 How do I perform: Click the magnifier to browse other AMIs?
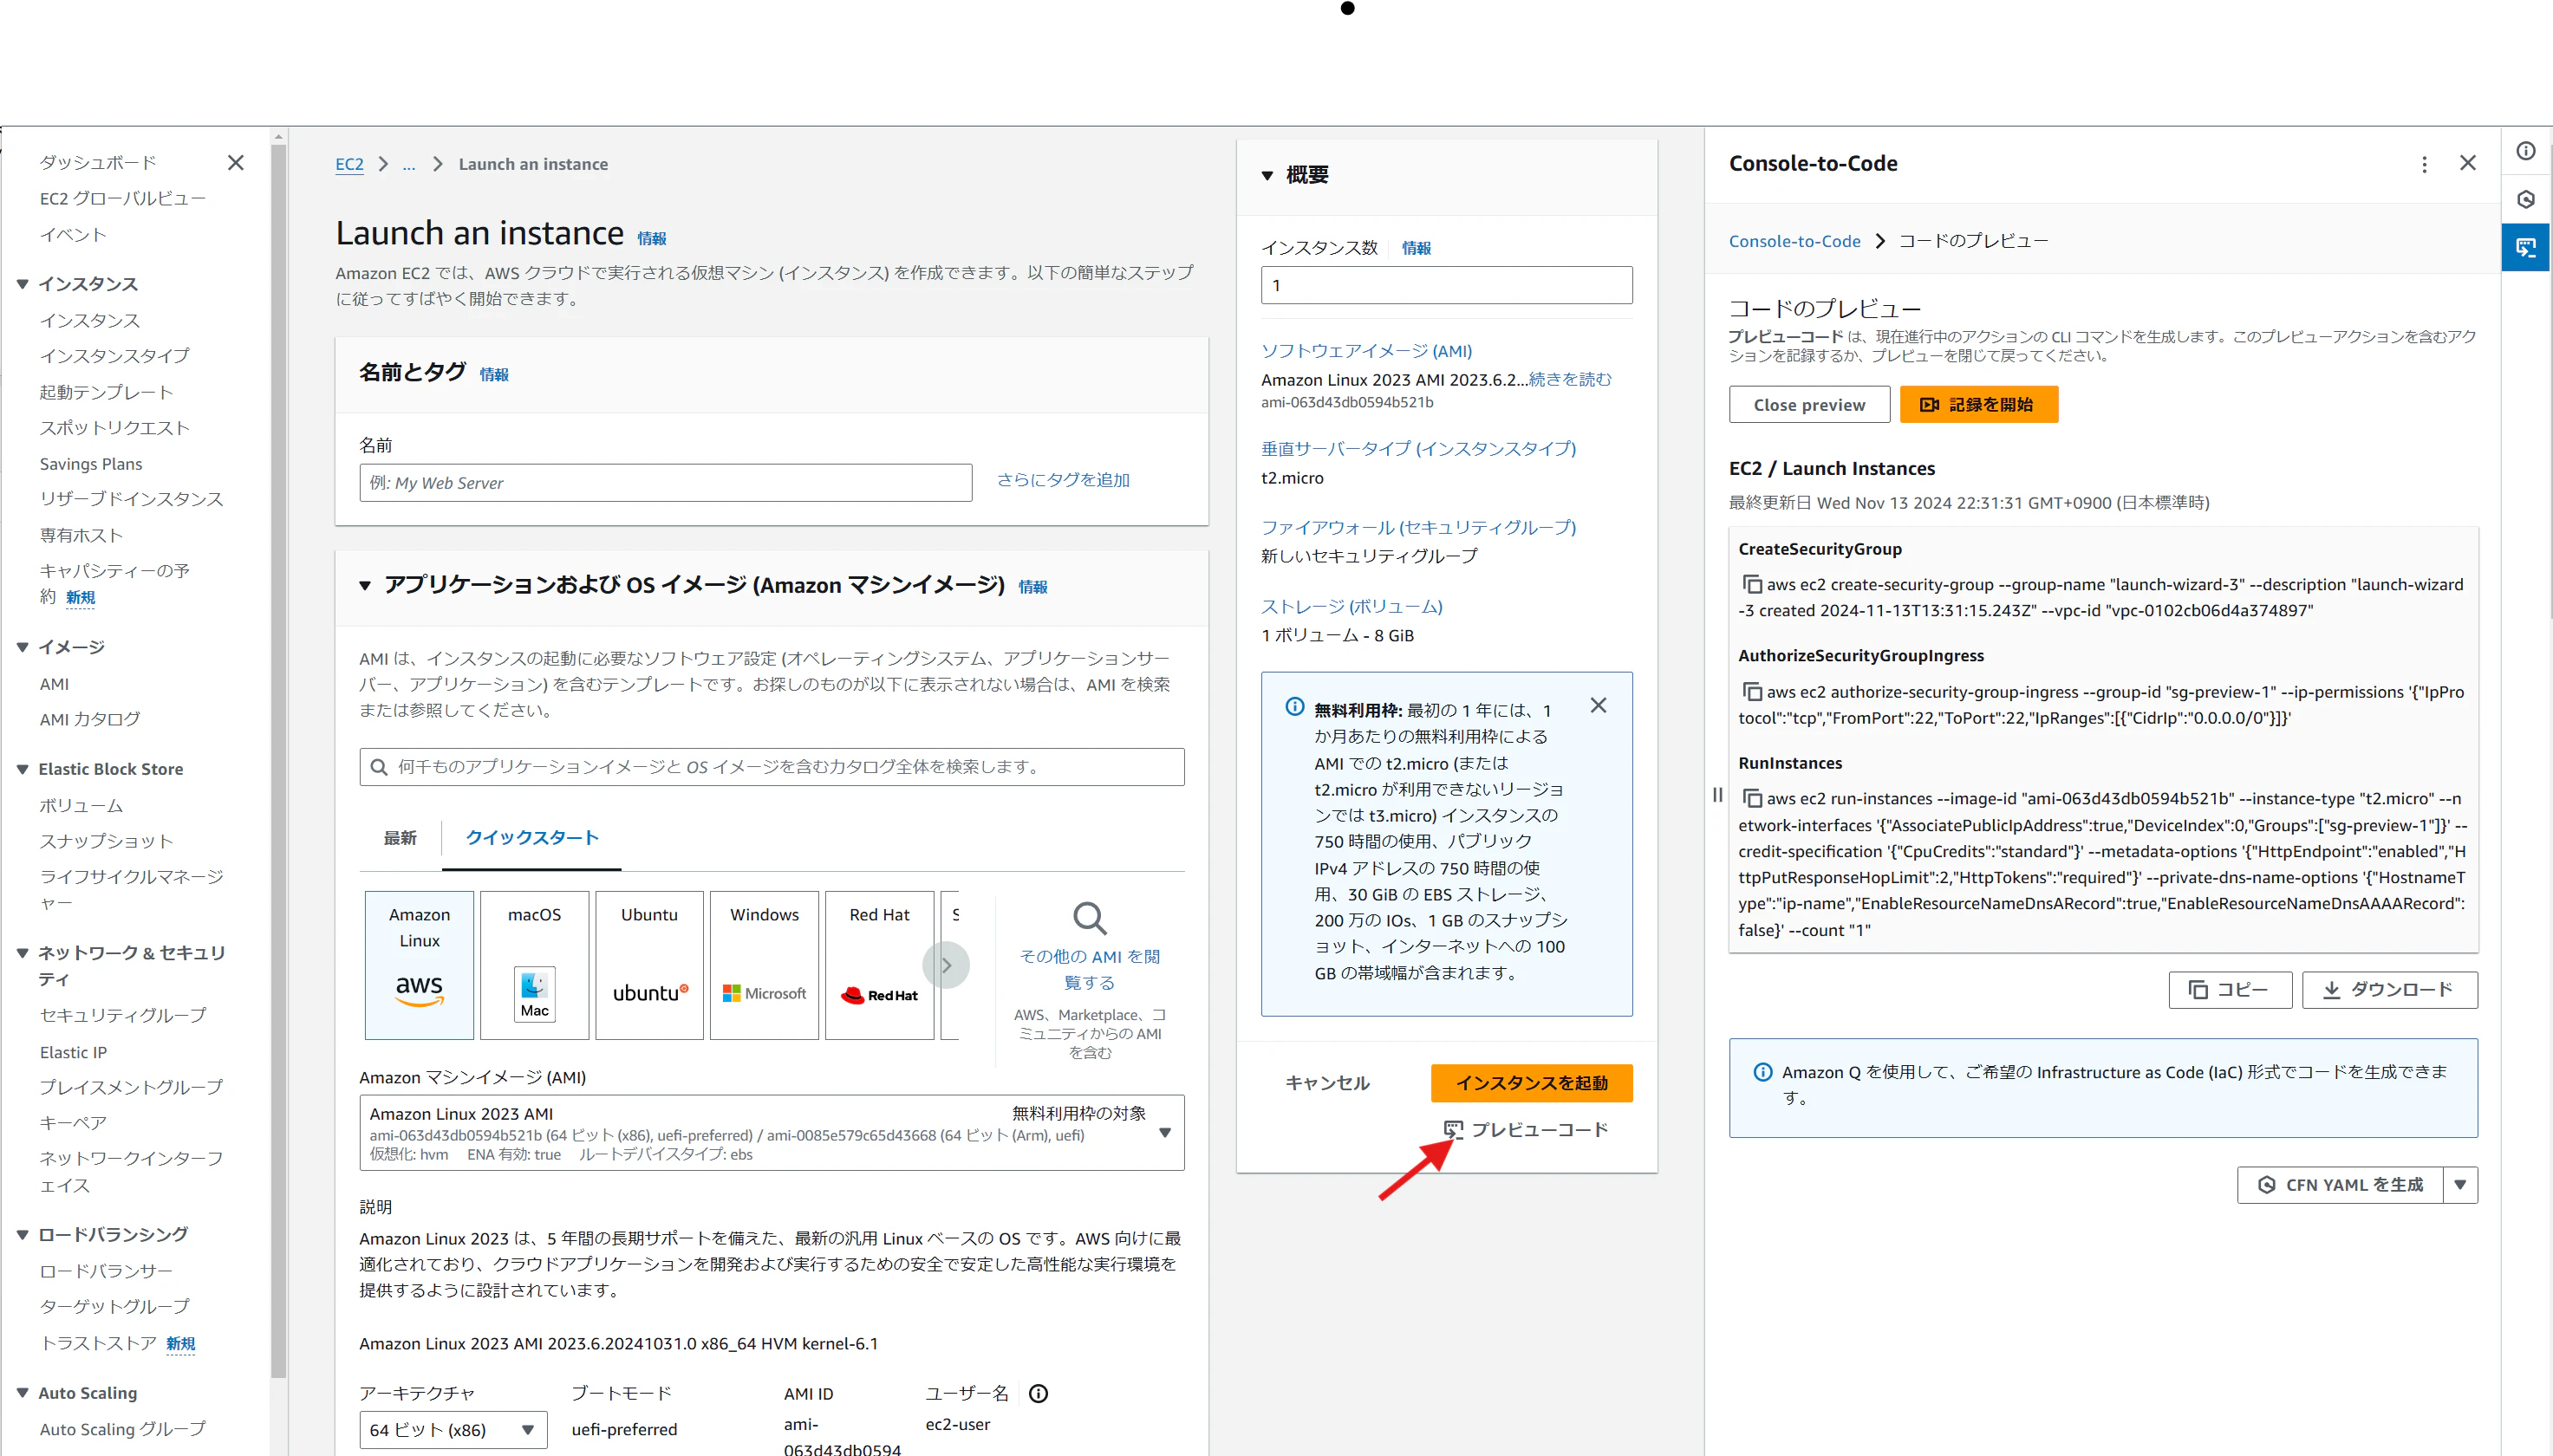1089,918
